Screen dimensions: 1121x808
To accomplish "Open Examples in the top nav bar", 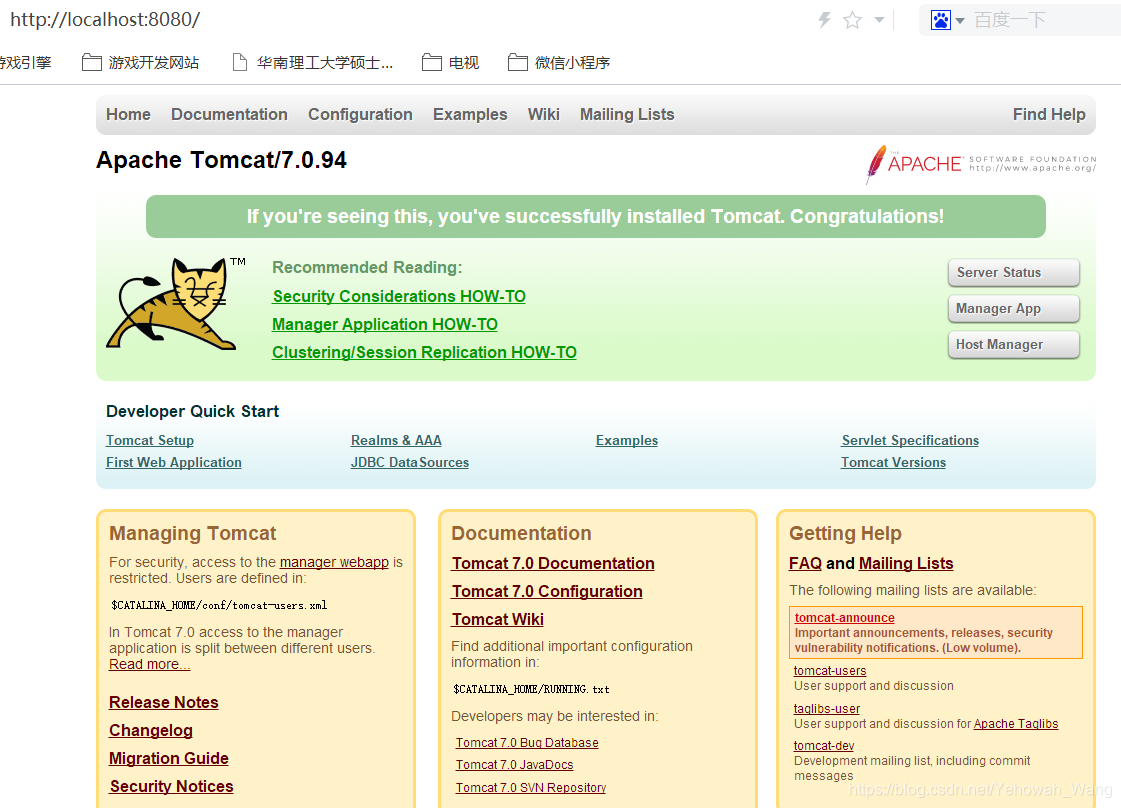I will coord(470,114).
